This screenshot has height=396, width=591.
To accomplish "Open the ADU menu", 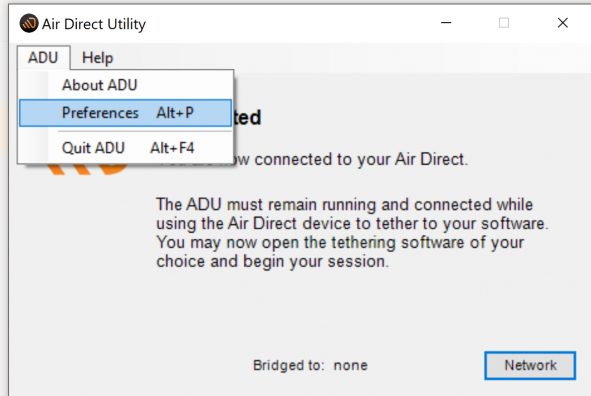I will [43, 58].
